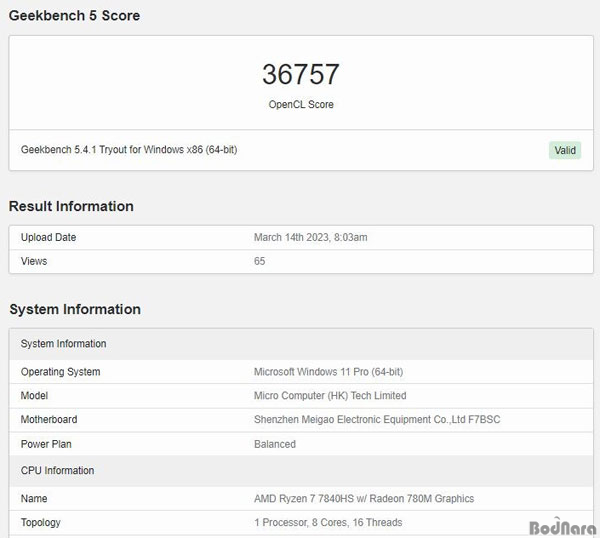
Task: Click the Model label
Action: 34,395
